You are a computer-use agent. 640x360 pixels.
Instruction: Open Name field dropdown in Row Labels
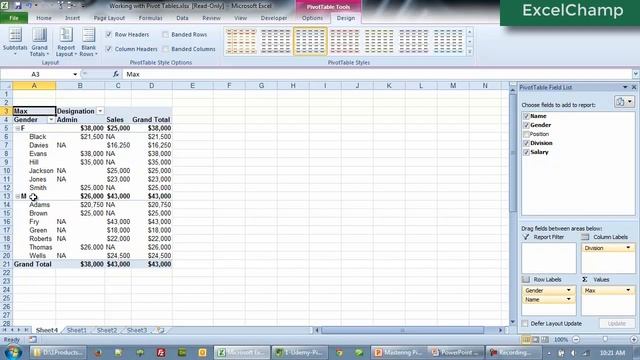click(x=569, y=299)
